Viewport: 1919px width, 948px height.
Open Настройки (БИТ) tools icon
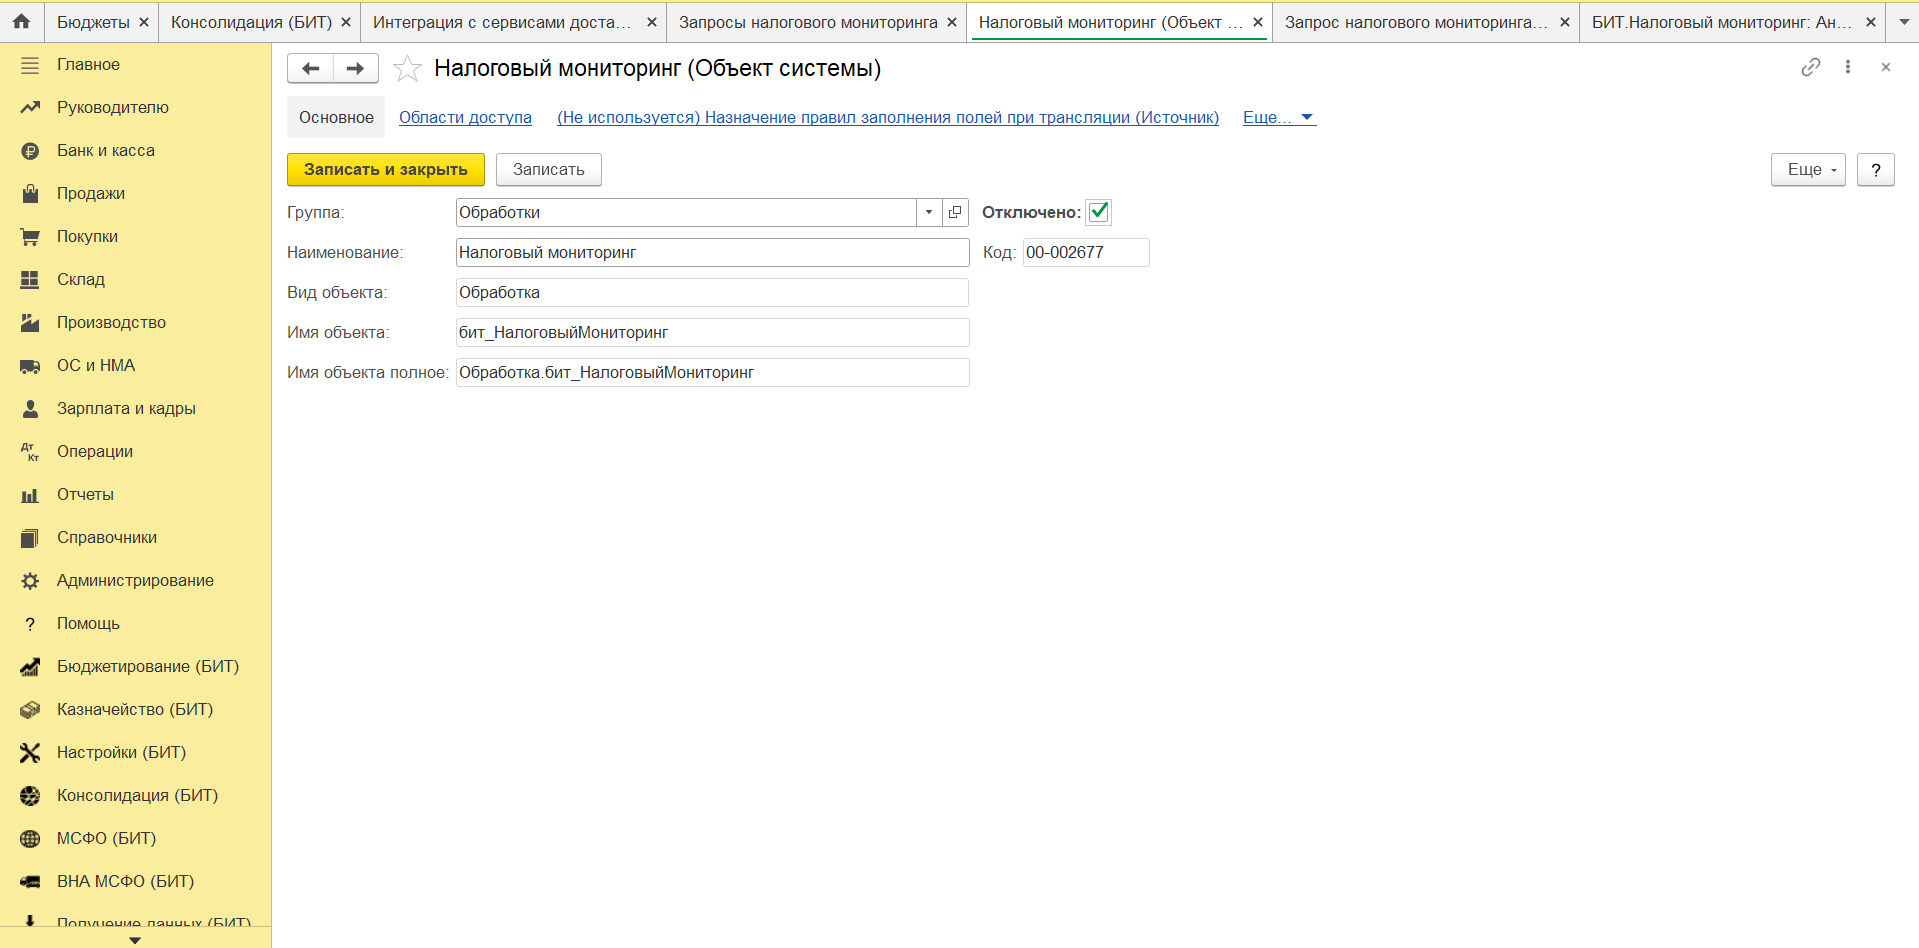click(x=30, y=753)
